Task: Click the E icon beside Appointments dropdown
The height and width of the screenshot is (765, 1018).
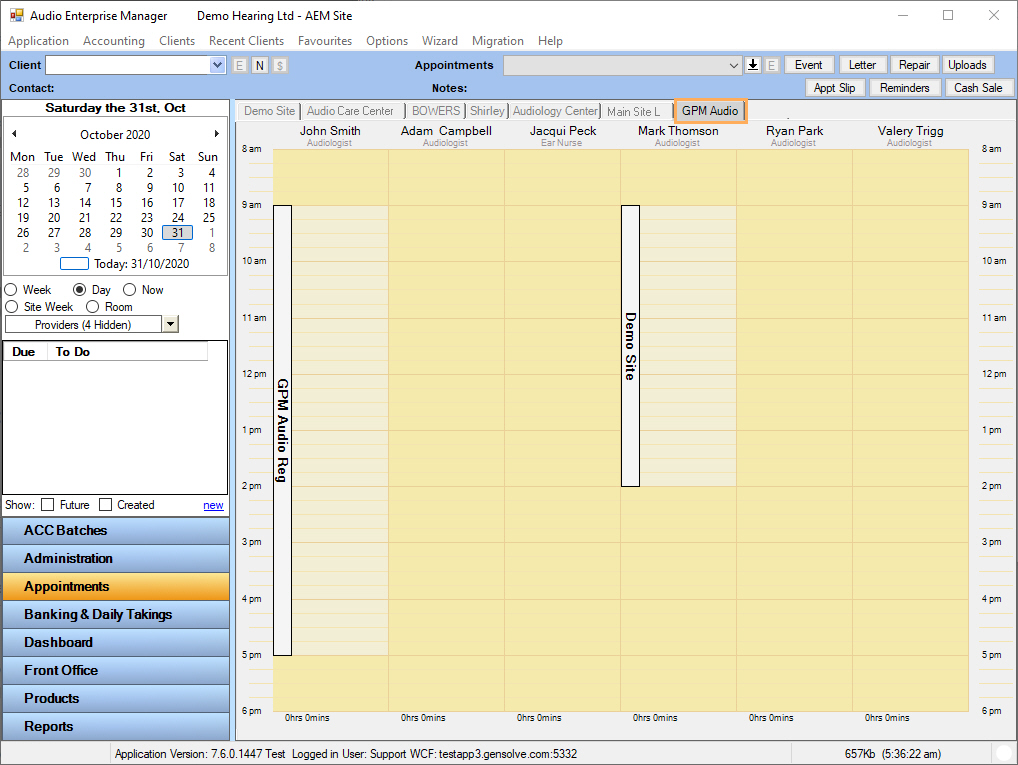Action: click(771, 65)
